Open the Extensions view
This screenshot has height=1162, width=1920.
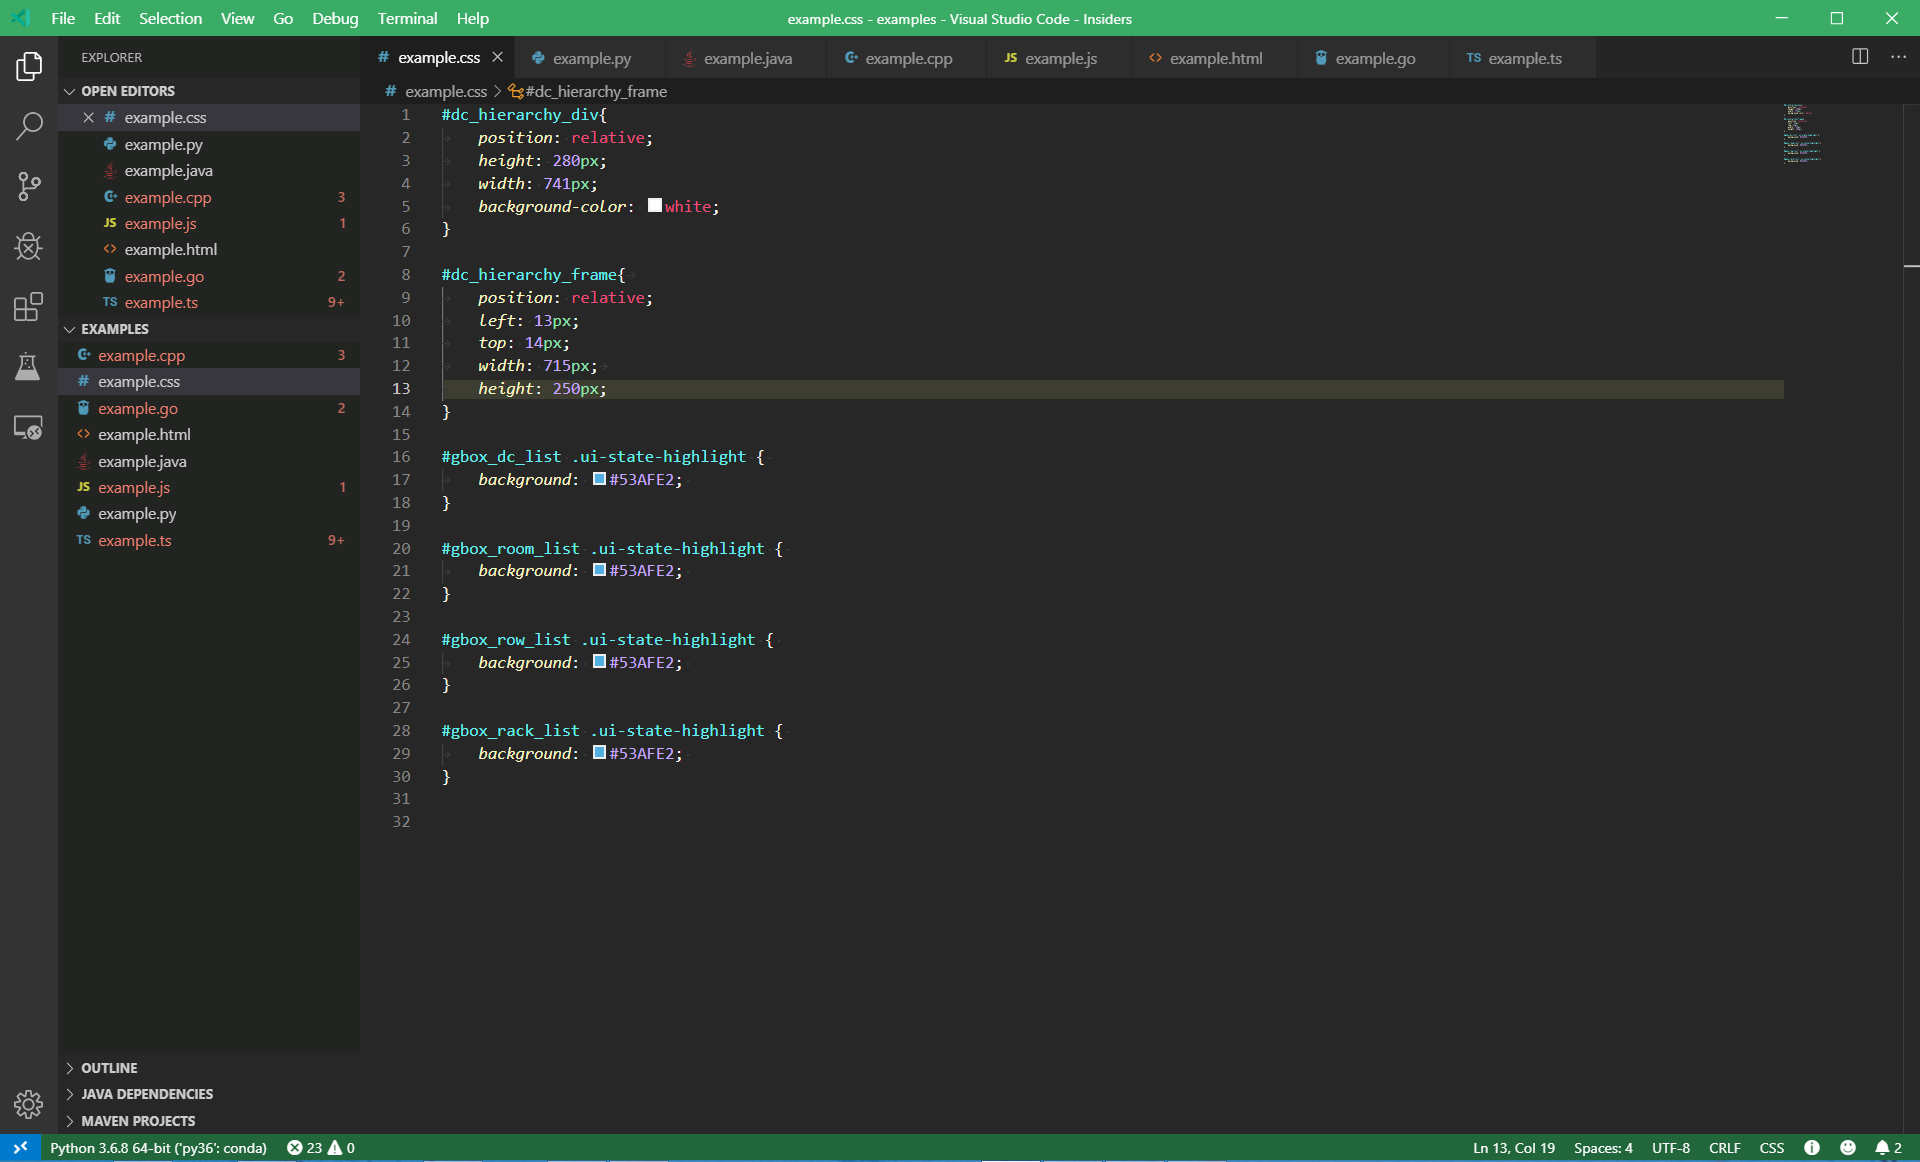pyautogui.click(x=29, y=306)
